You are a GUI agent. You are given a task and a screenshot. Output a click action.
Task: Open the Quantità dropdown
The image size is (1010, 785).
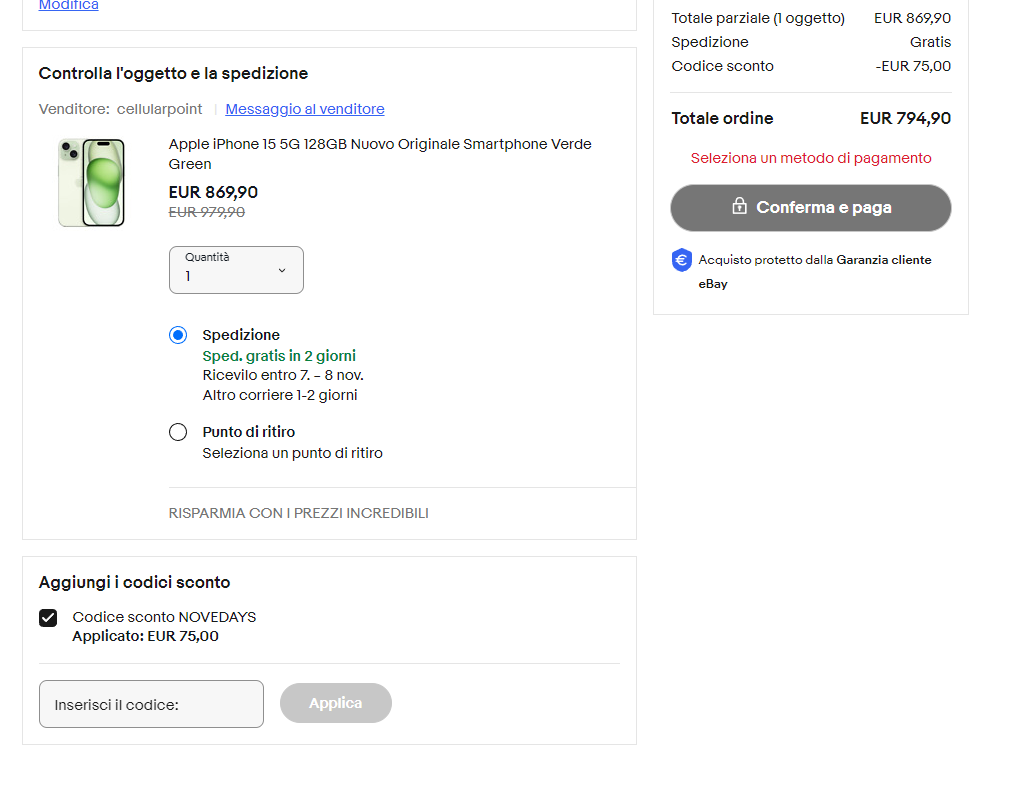(x=236, y=270)
